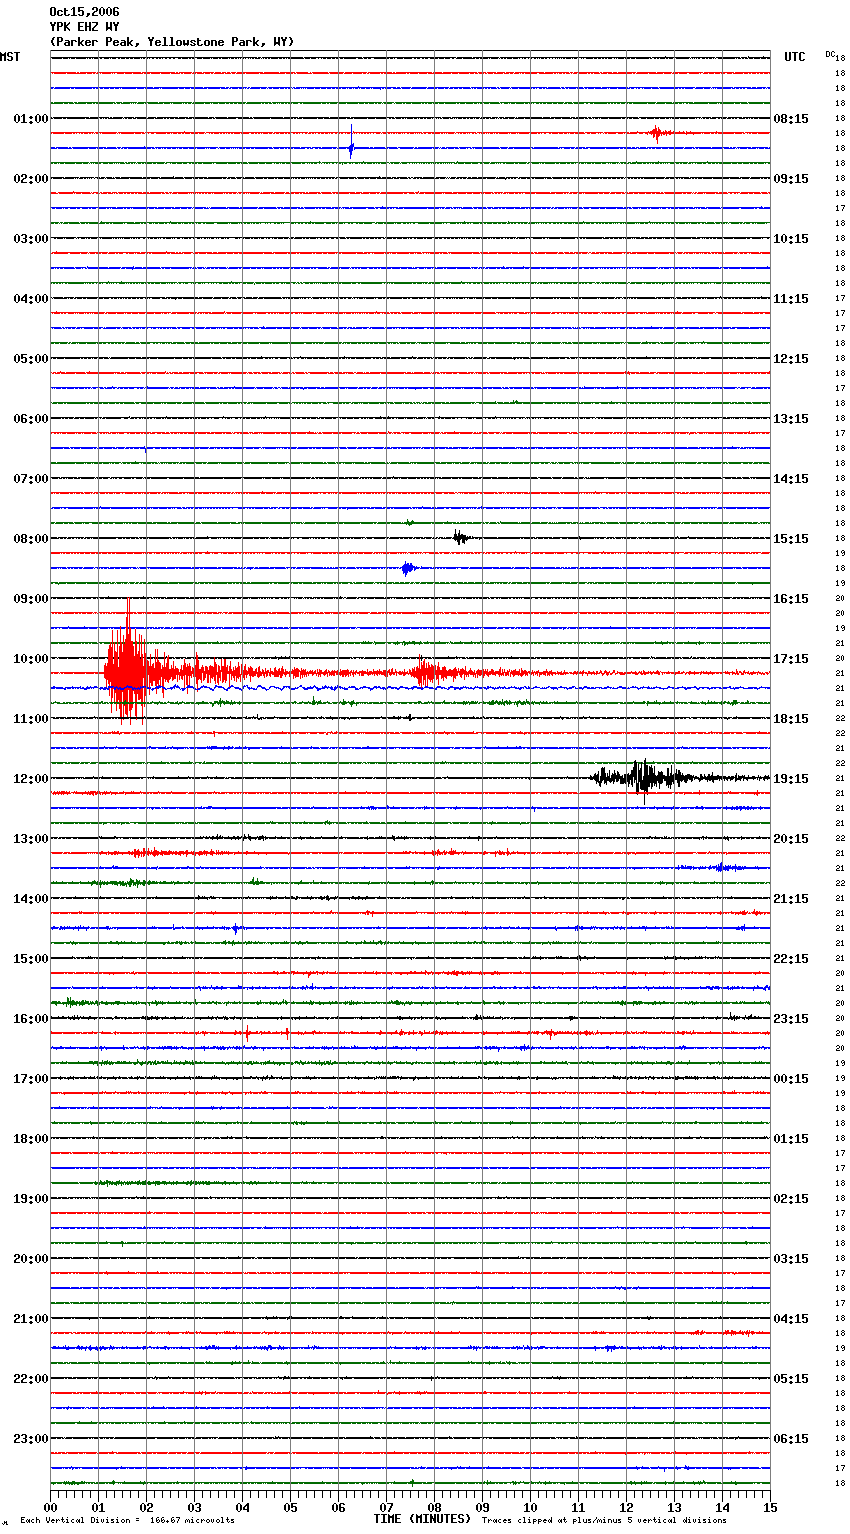Click minute 09 on the time axis
The image size is (850, 1534).
pos(483,1507)
